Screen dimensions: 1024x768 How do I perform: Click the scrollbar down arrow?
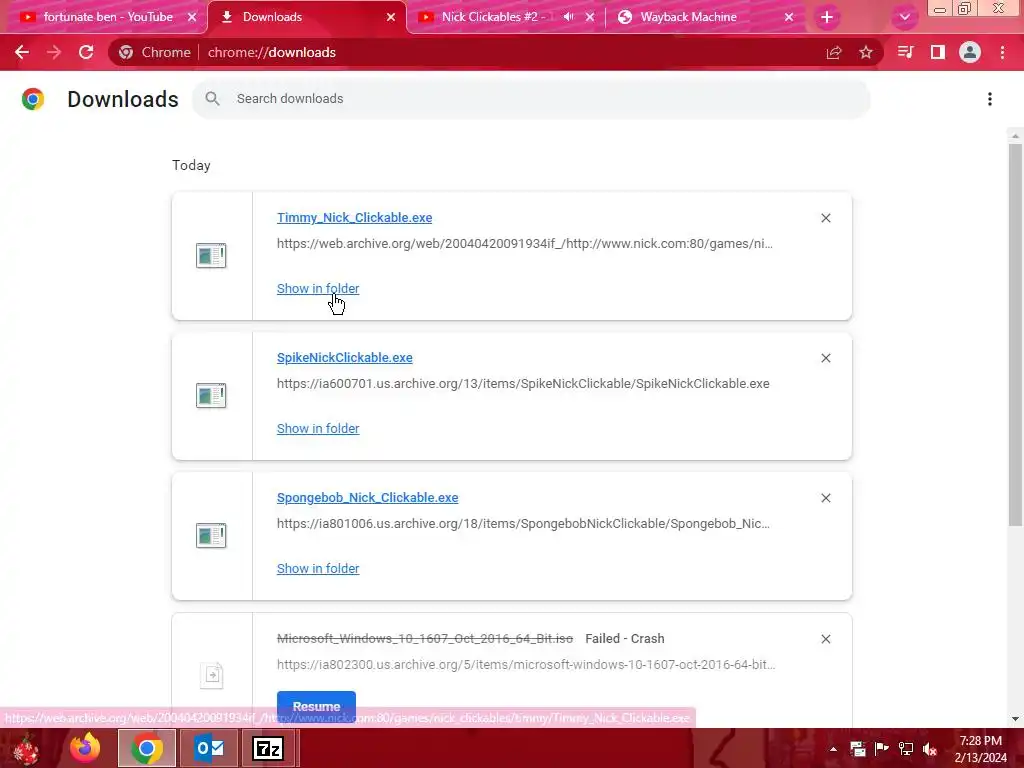pos(1015,719)
